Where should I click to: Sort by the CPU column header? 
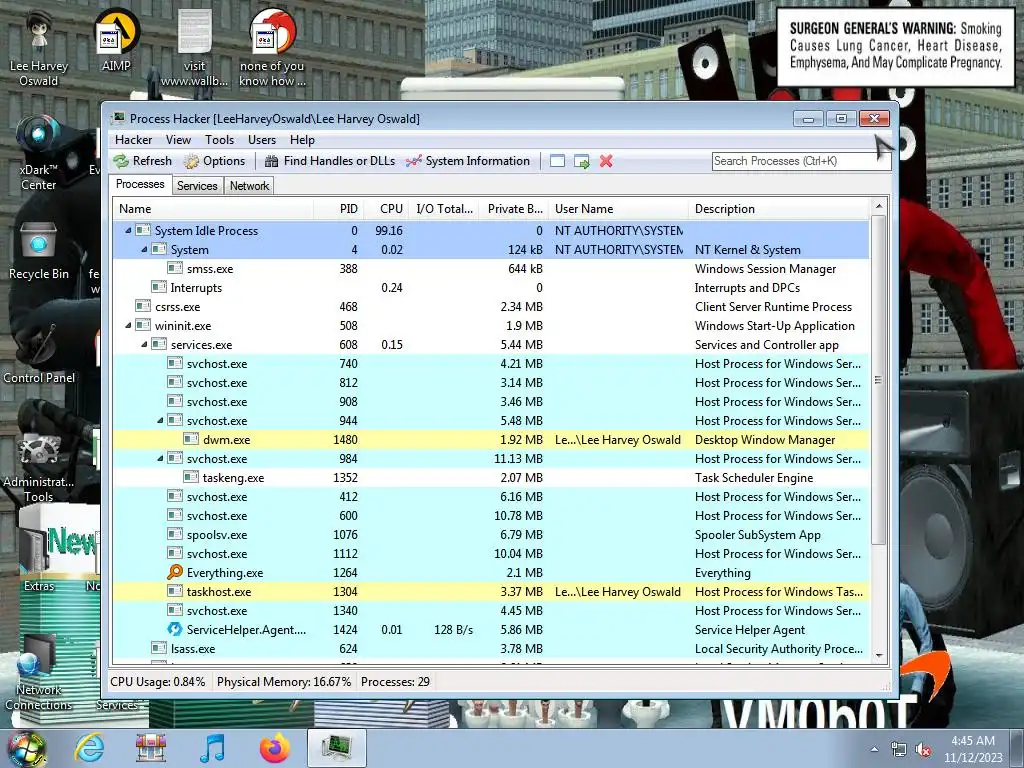coord(387,209)
